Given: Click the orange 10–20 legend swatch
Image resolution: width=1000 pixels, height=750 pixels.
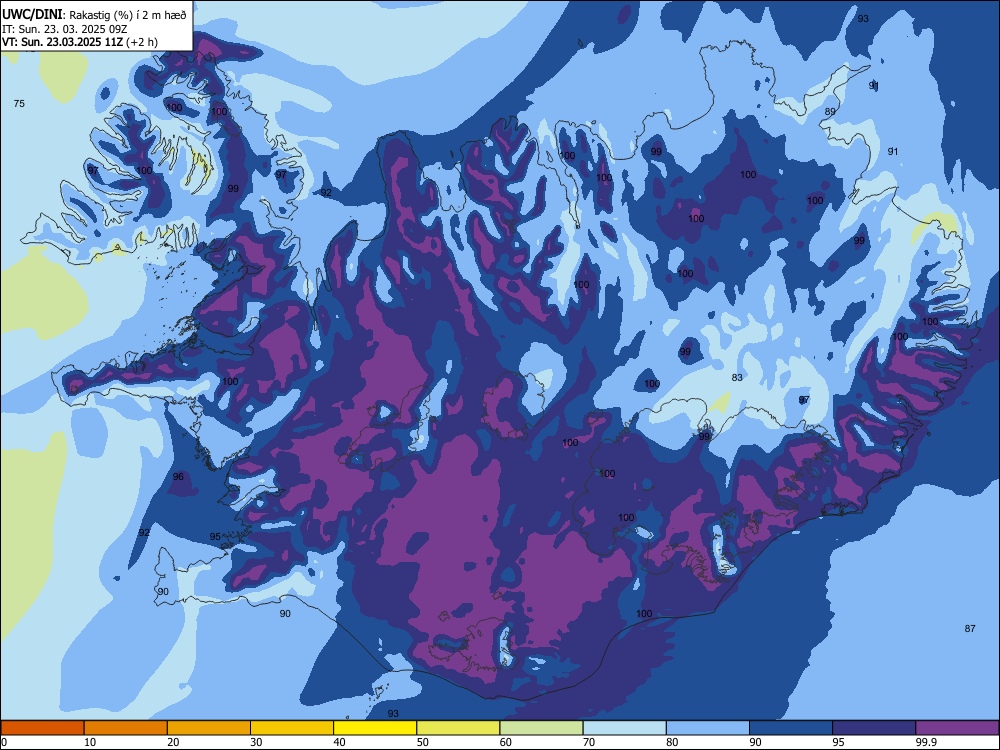Looking at the screenshot, I should click(126, 728).
